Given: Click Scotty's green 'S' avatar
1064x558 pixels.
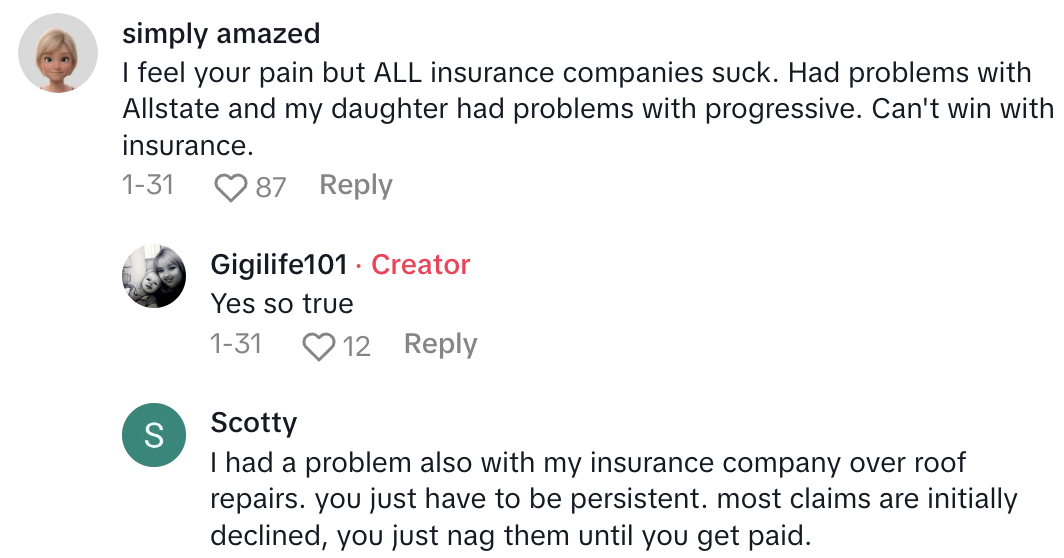Looking at the screenshot, I should point(154,435).
